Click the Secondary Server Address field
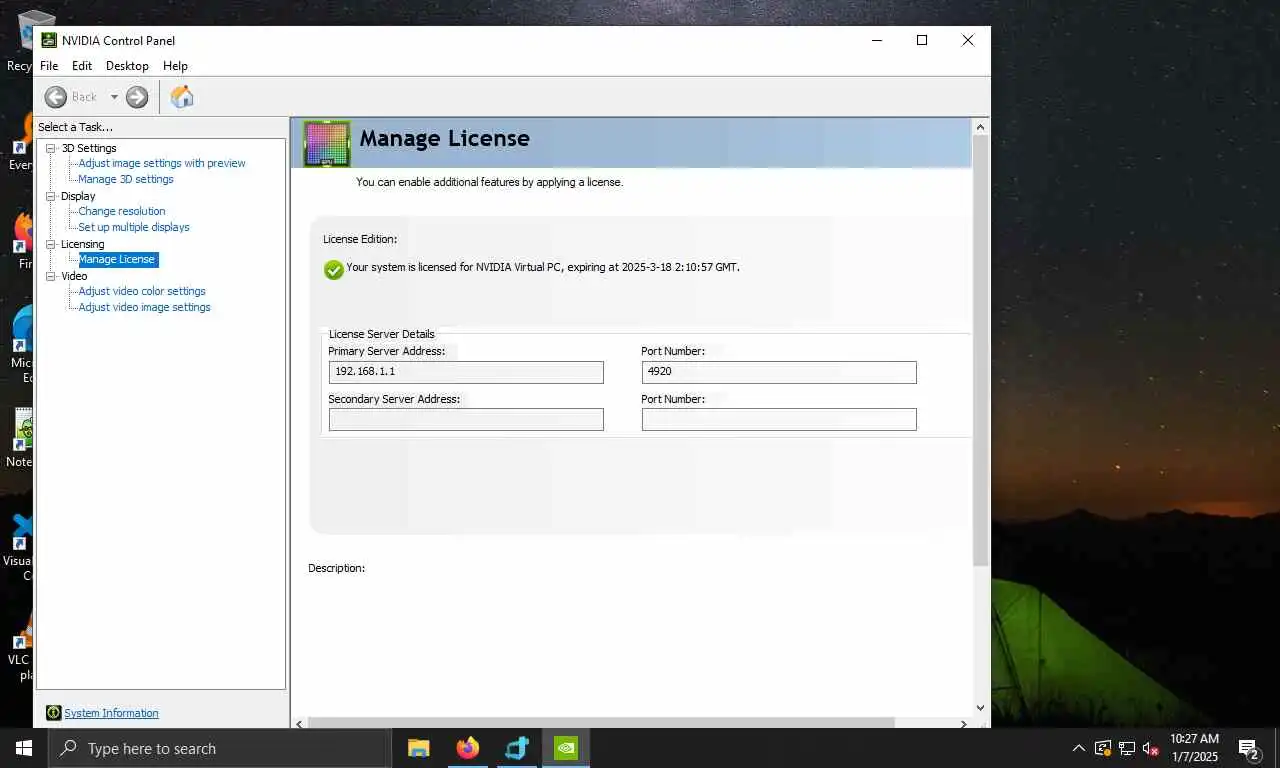This screenshot has height=768, width=1280. (466, 420)
